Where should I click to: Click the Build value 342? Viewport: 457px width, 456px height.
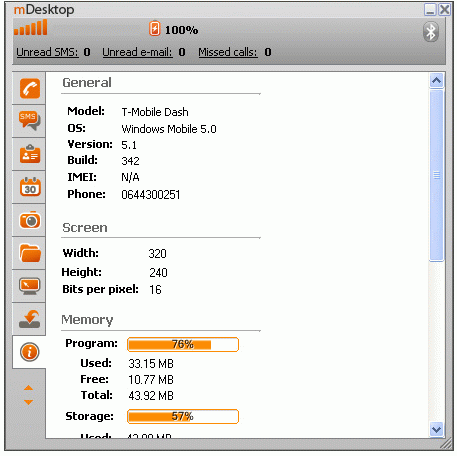(x=130, y=161)
